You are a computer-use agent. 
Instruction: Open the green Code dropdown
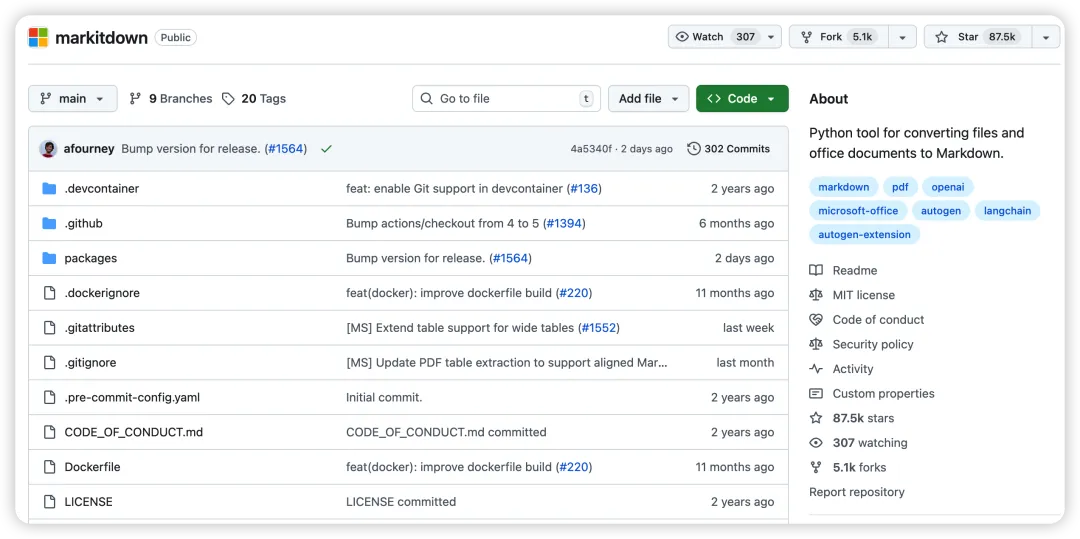pyautogui.click(x=742, y=99)
